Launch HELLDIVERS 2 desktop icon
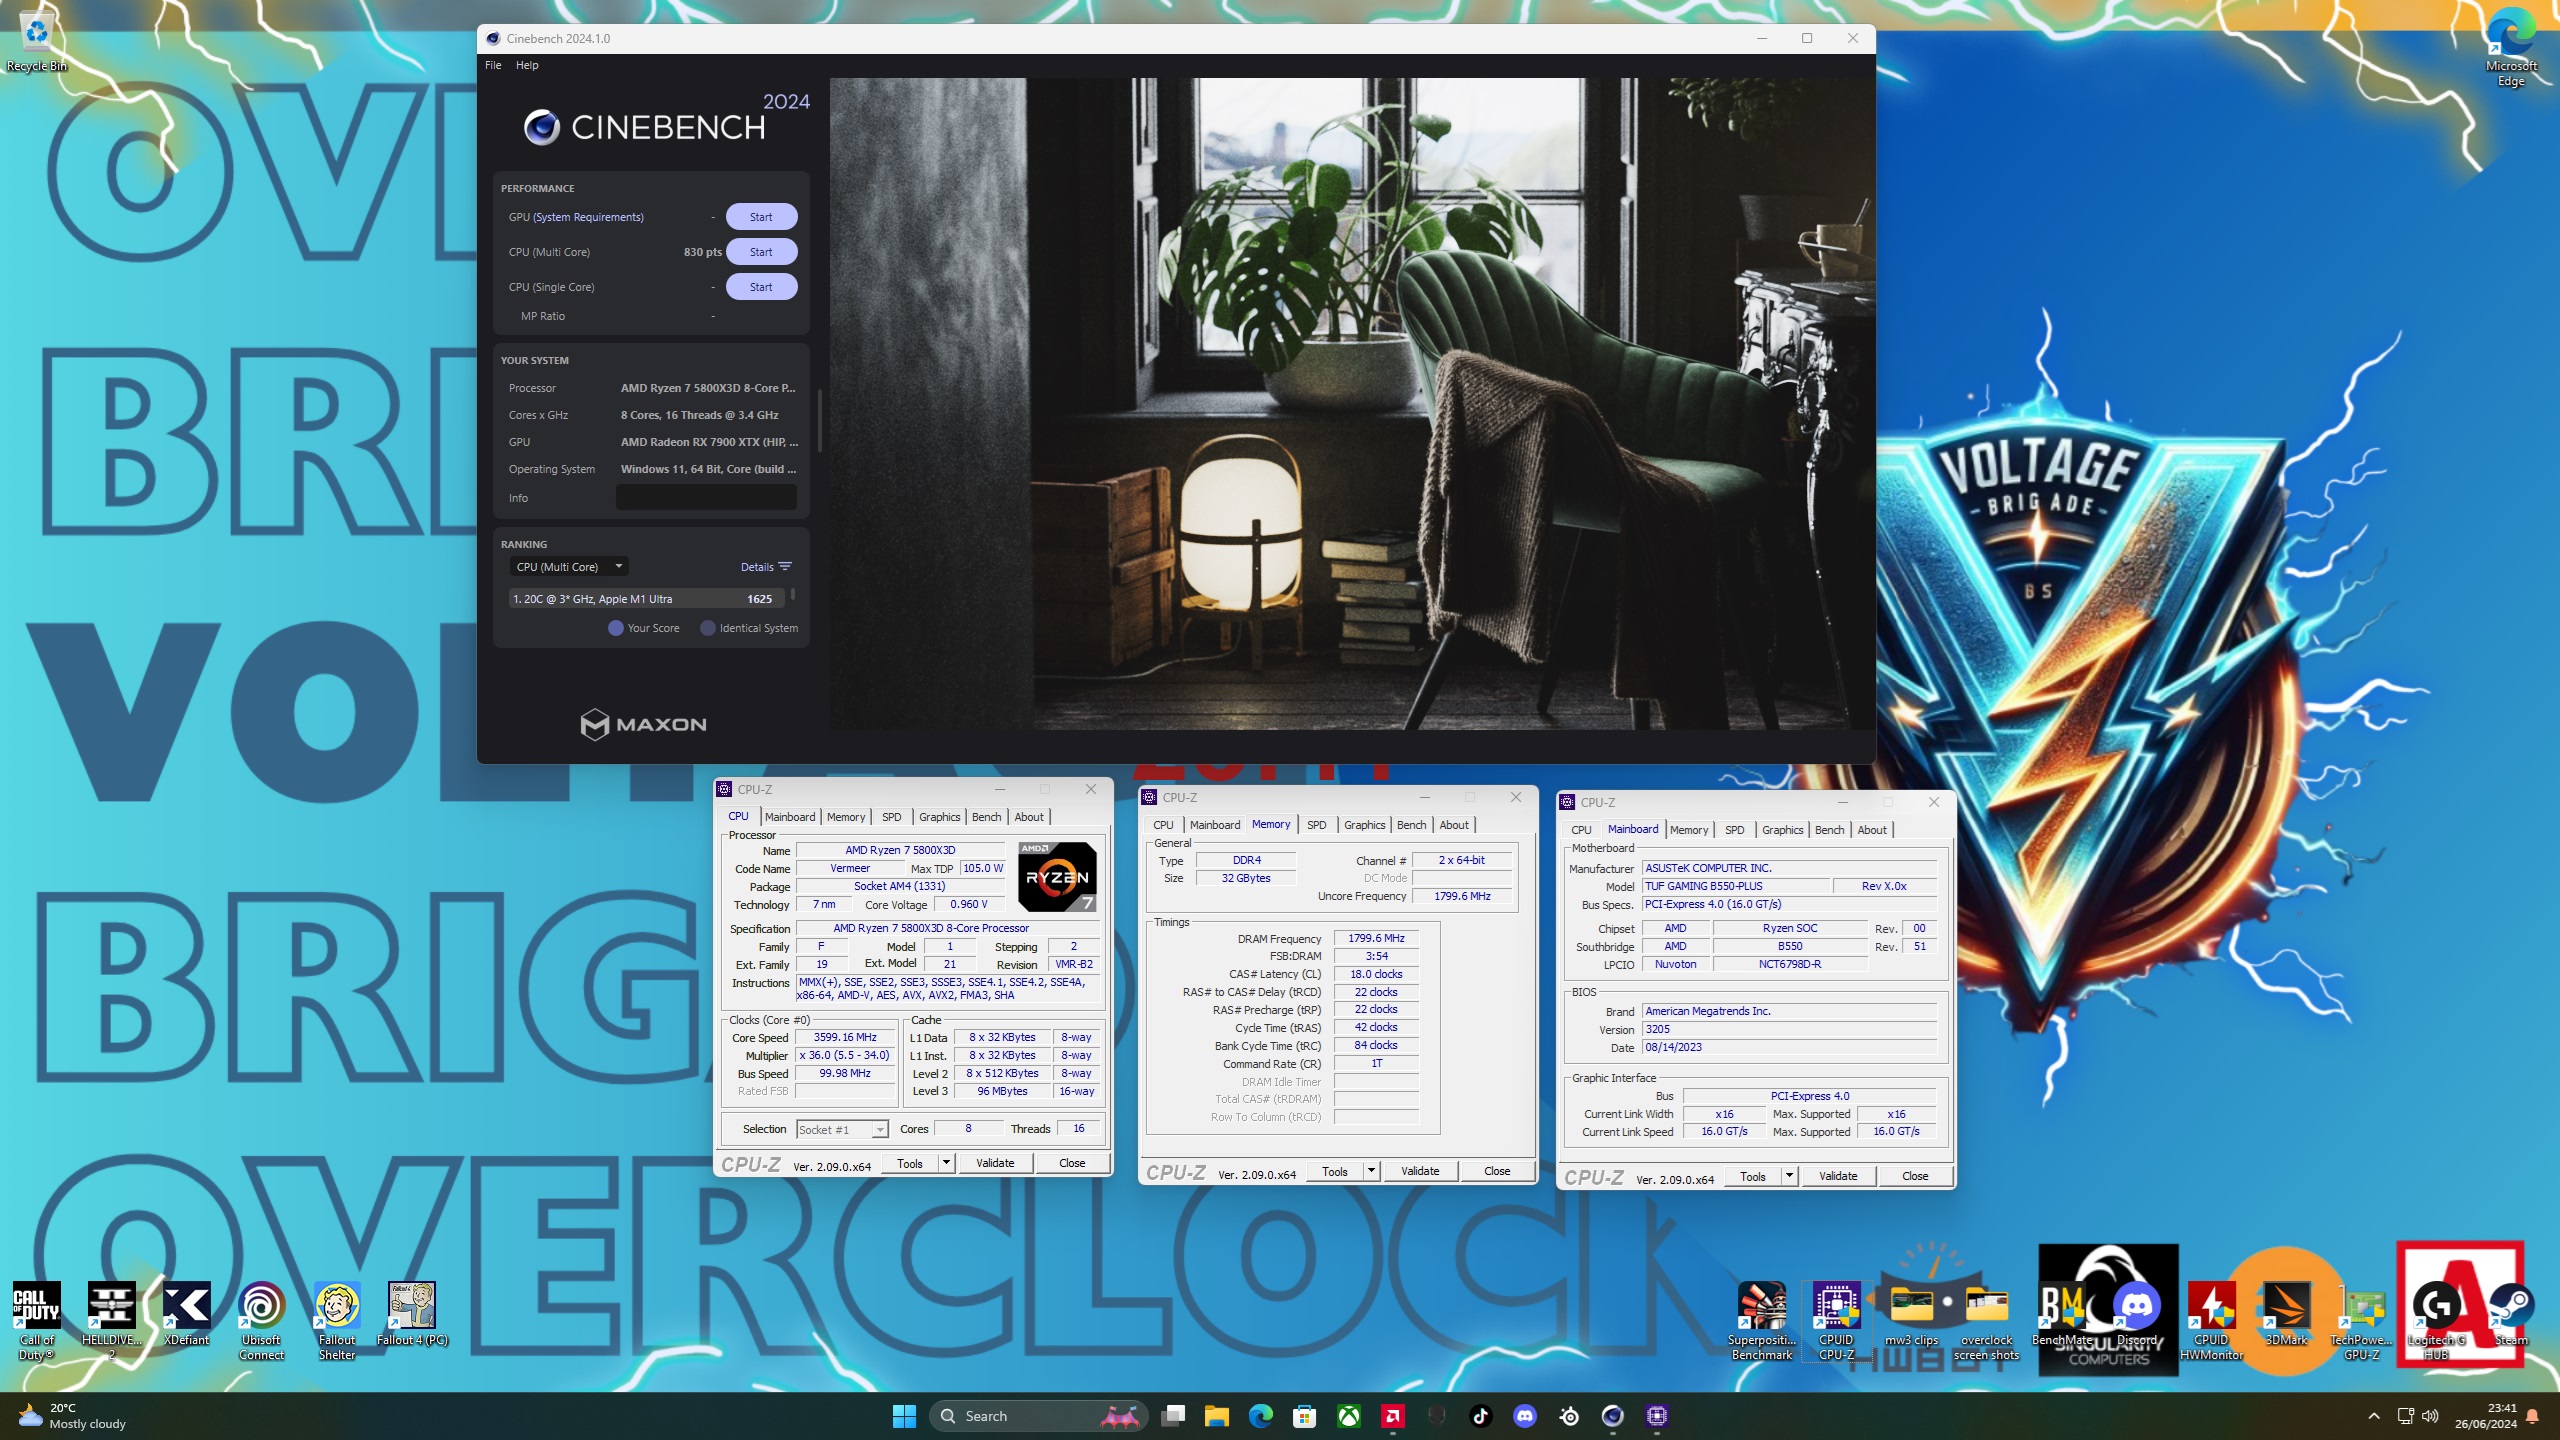Viewport: 2560px width, 1440px height. (x=112, y=1320)
